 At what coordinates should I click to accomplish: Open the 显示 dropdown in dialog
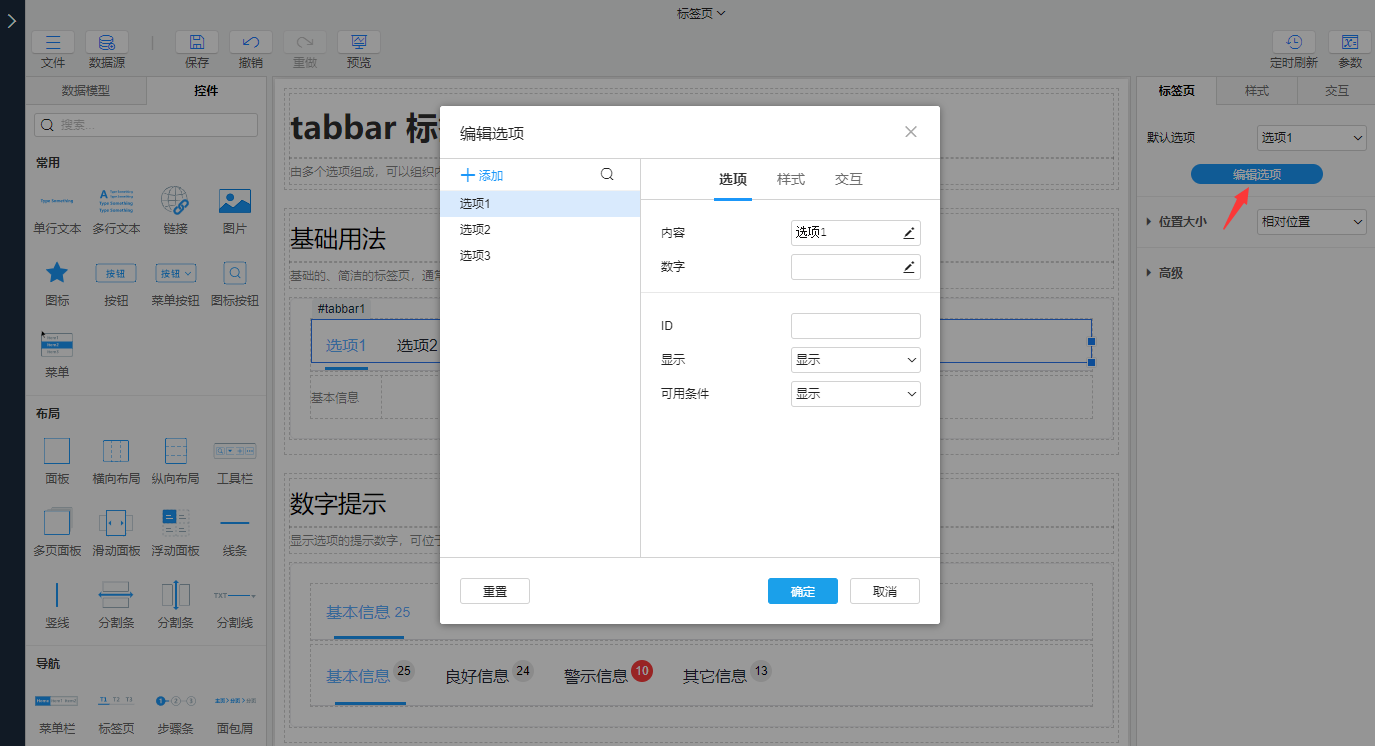[x=855, y=360]
